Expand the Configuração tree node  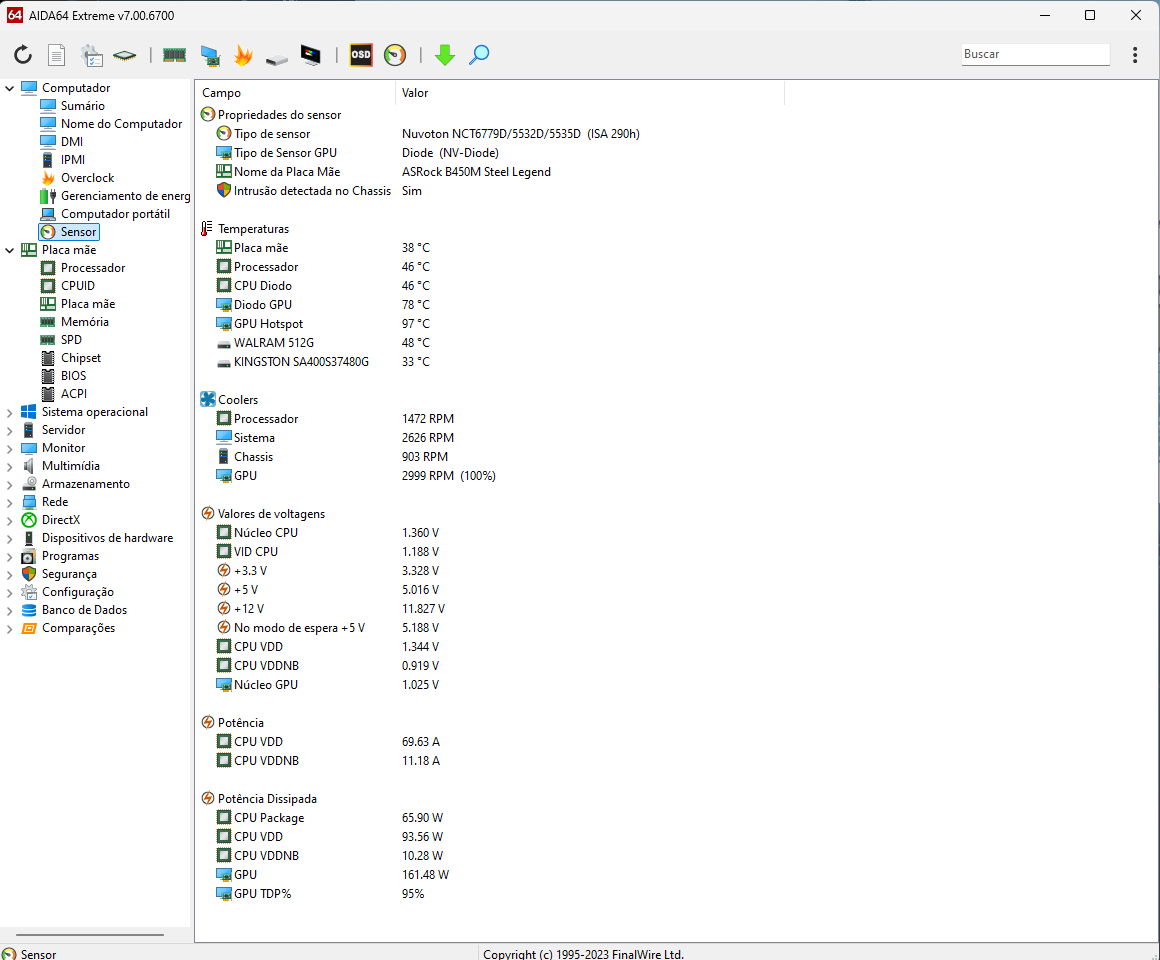tap(10, 592)
